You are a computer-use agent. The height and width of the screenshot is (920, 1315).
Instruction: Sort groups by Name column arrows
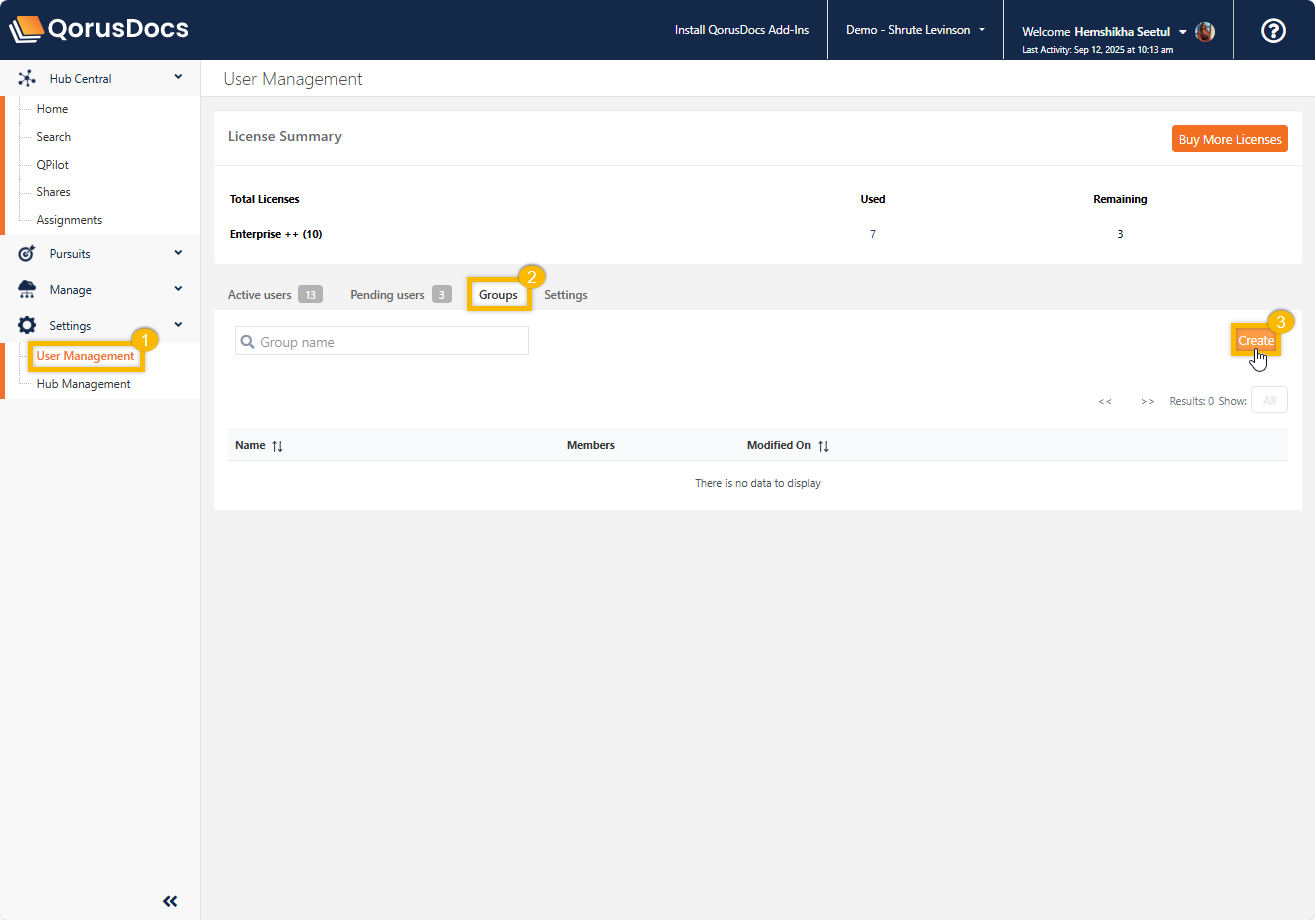[x=278, y=446]
